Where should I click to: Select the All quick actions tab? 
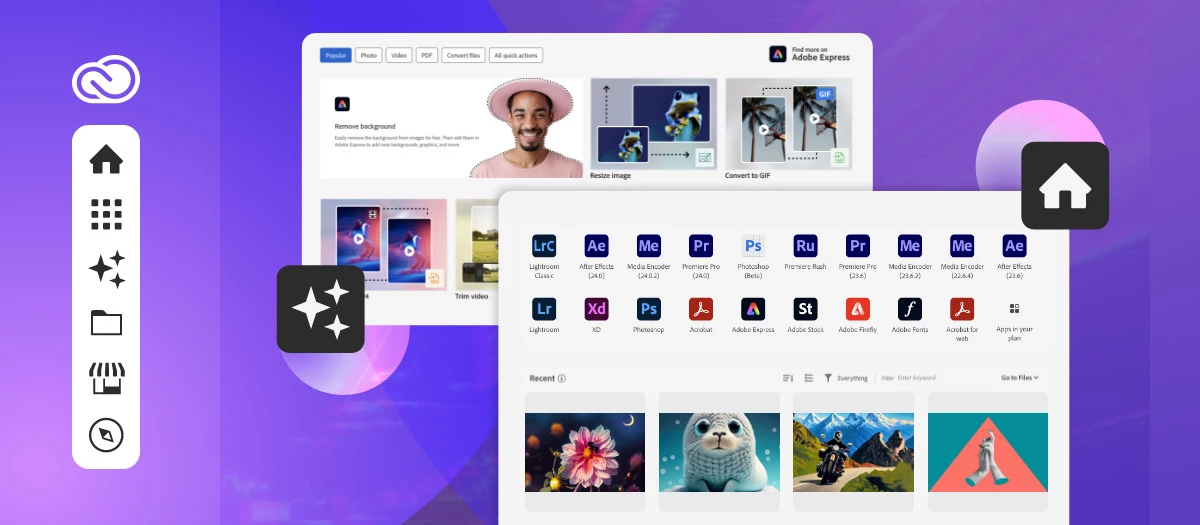tap(516, 55)
